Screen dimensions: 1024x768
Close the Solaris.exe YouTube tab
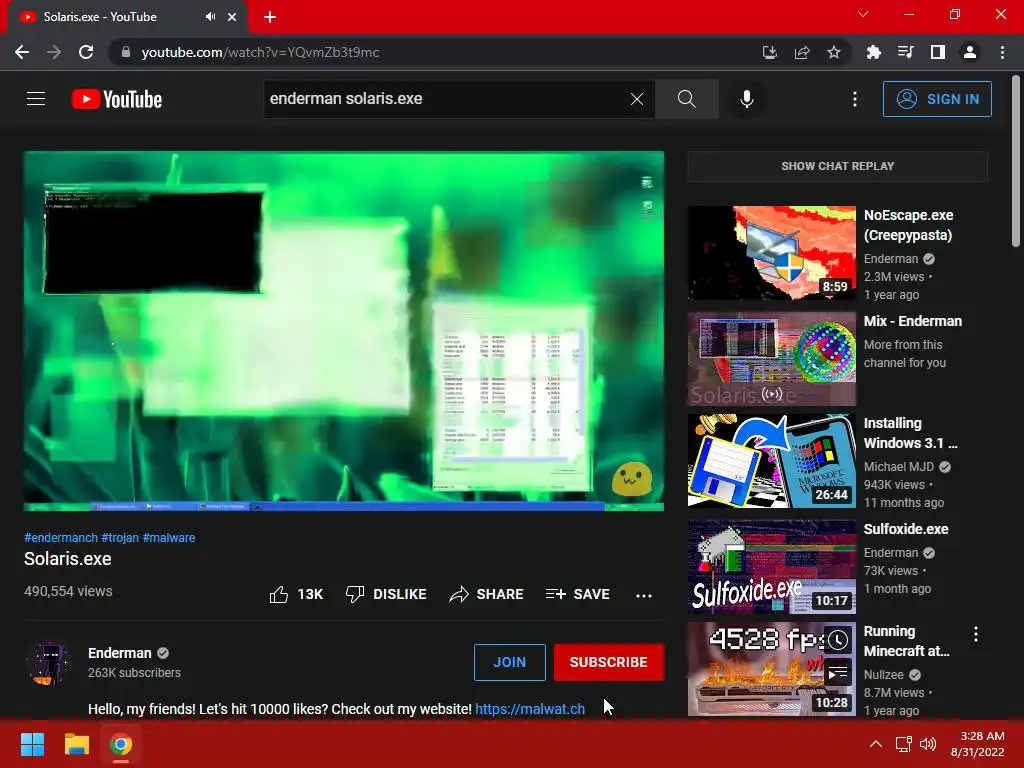[232, 17]
